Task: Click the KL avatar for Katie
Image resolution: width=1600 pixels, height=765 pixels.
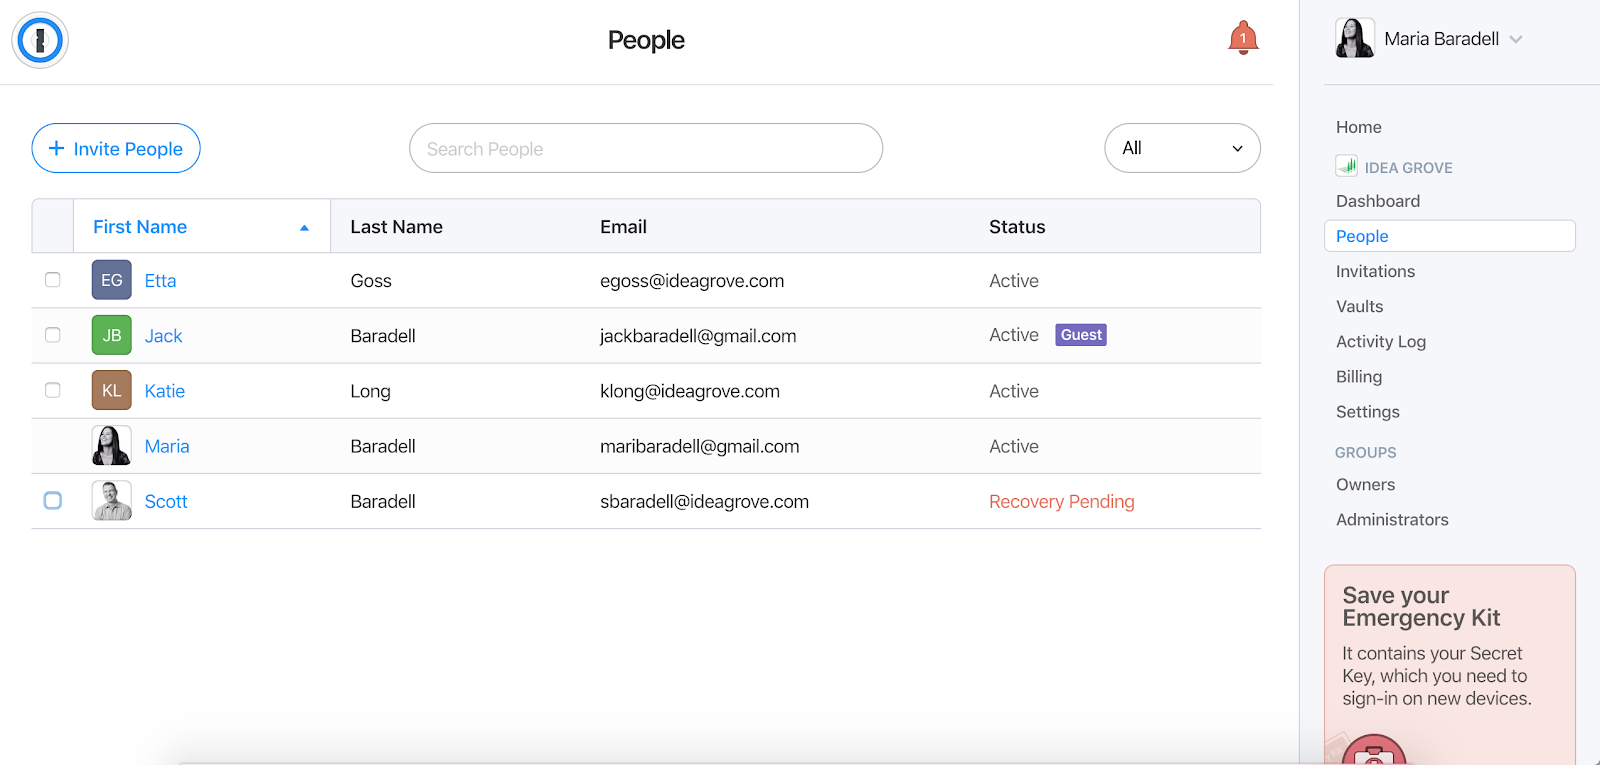Action: click(112, 390)
